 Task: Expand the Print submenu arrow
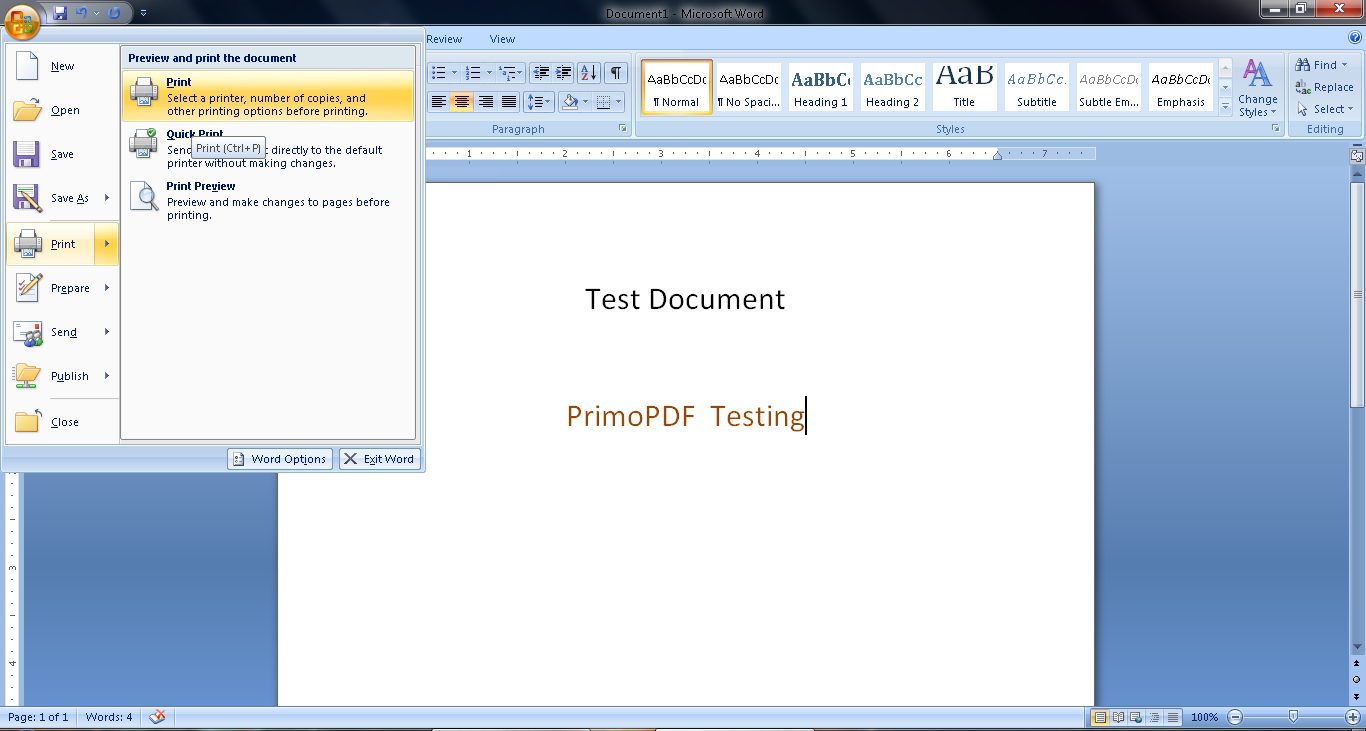tap(107, 244)
